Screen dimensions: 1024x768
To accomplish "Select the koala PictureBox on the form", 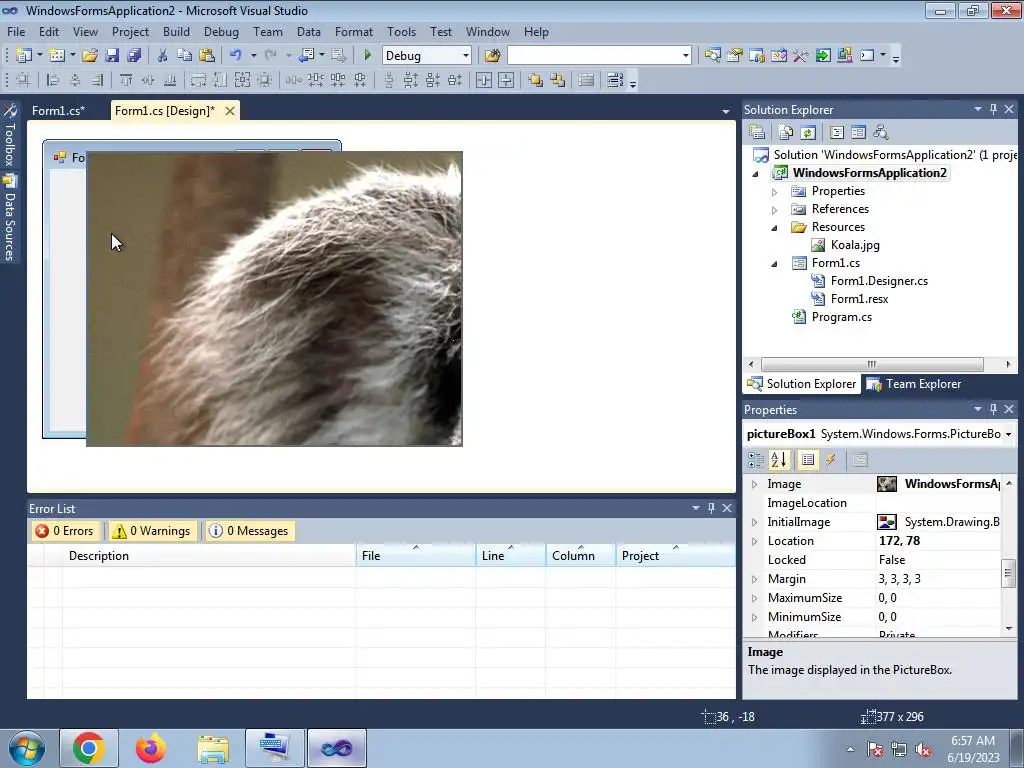I will [274, 299].
